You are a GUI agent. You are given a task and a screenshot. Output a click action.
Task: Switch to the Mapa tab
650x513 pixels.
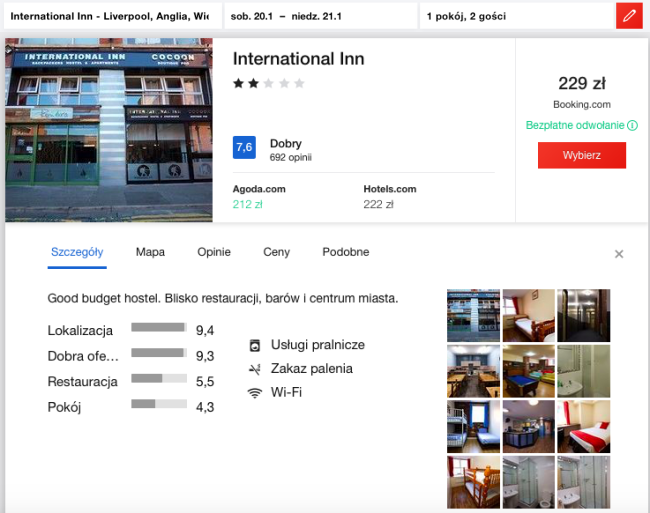coord(150,252)
